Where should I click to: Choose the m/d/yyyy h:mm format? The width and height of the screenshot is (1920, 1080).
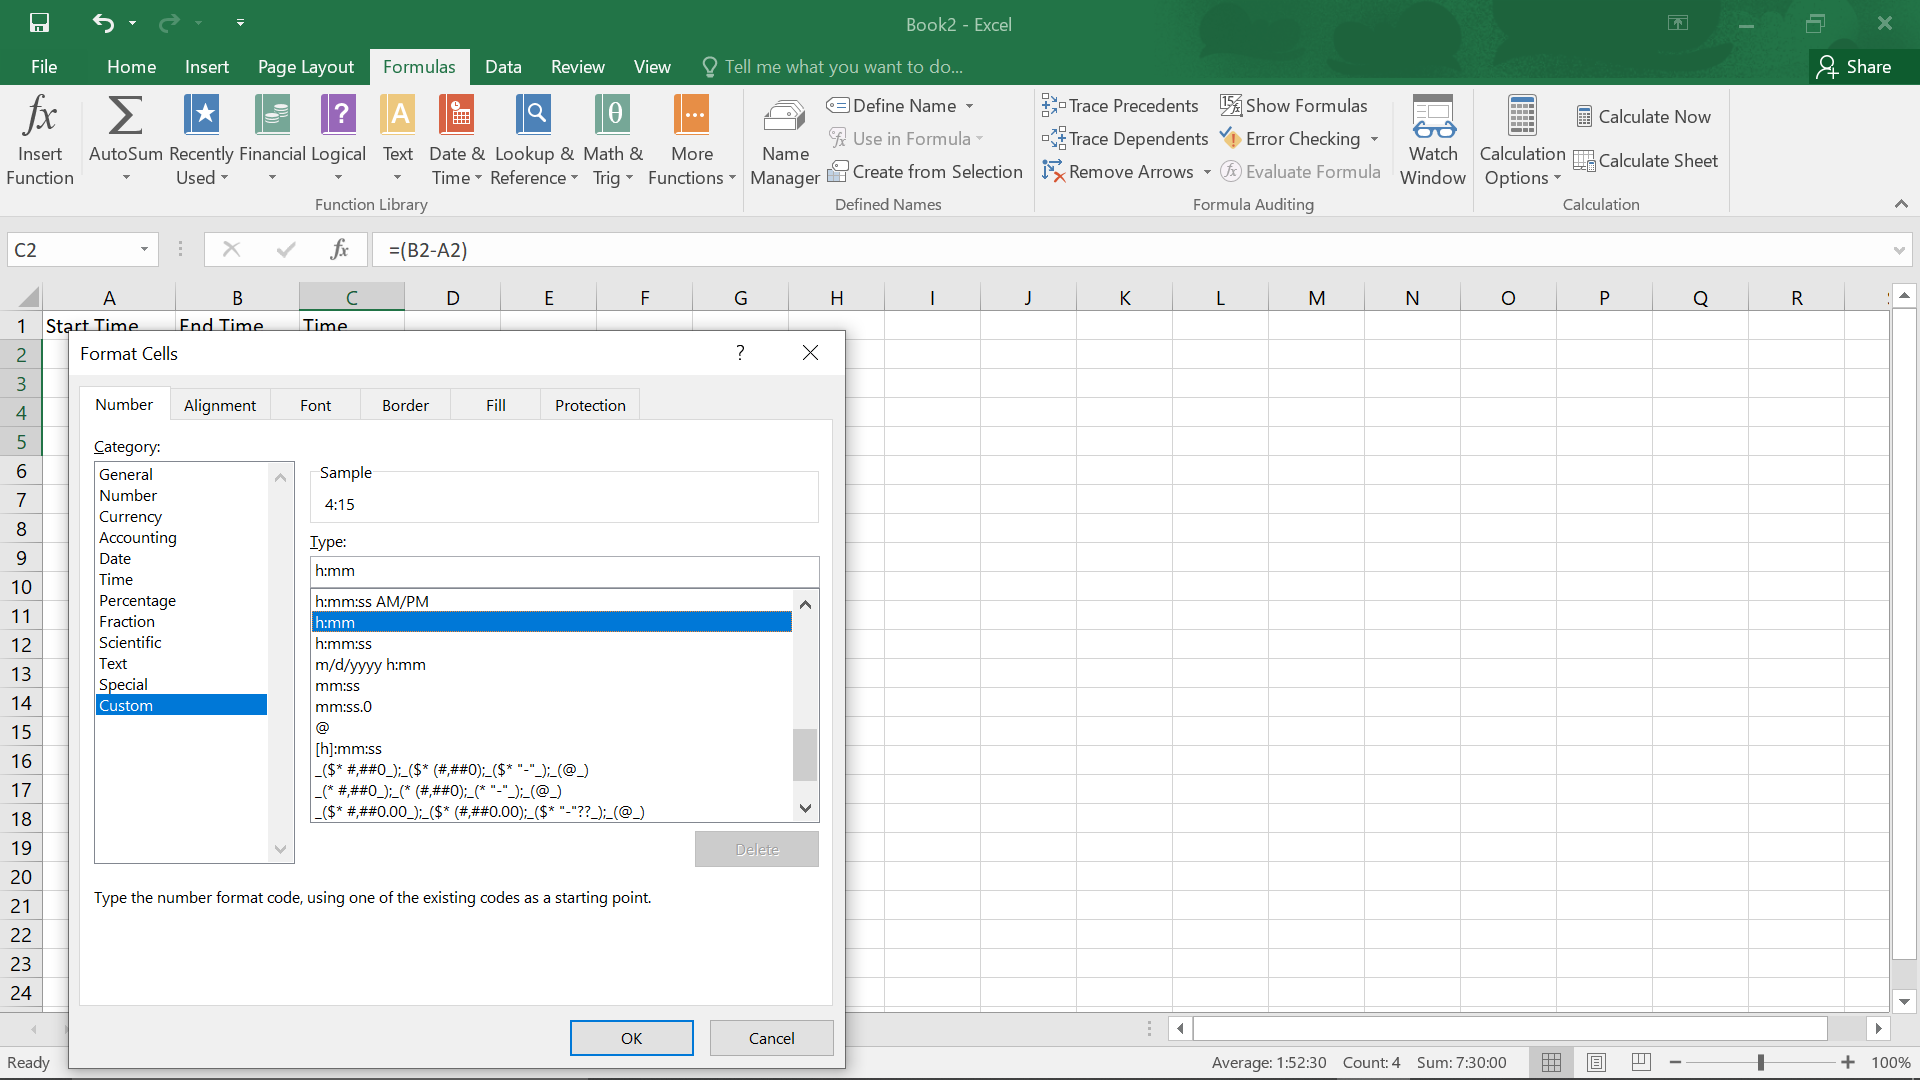click(552, 664)
